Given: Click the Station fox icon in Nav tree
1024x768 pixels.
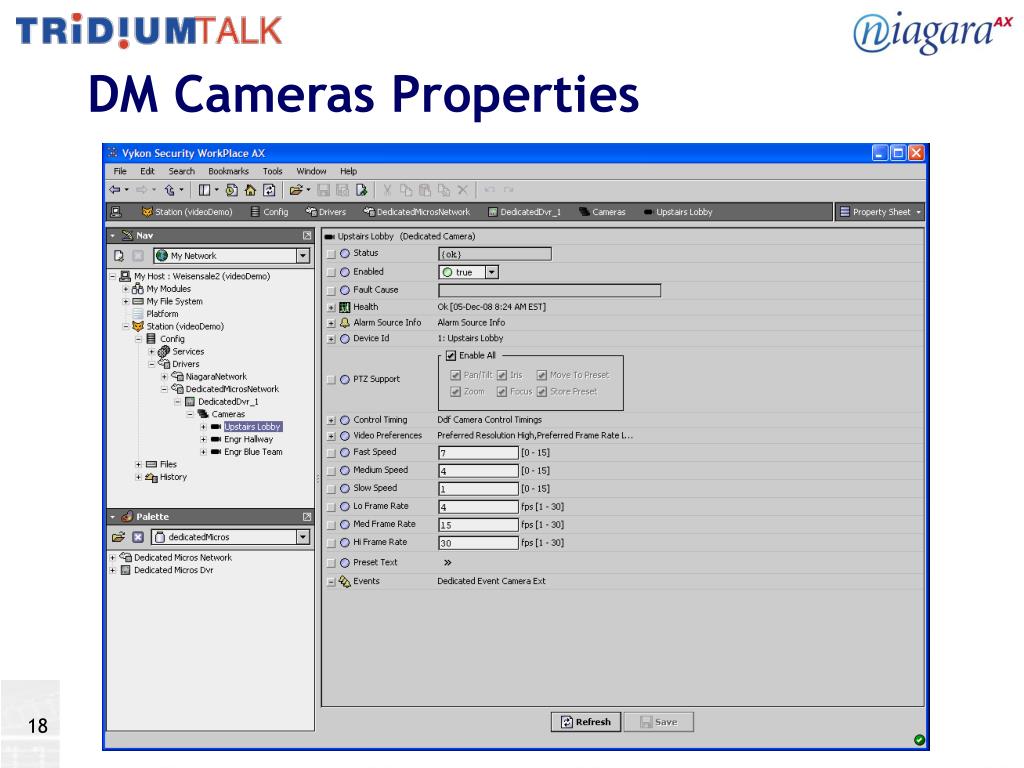Looking at the screenshot, I should (138, 326).
